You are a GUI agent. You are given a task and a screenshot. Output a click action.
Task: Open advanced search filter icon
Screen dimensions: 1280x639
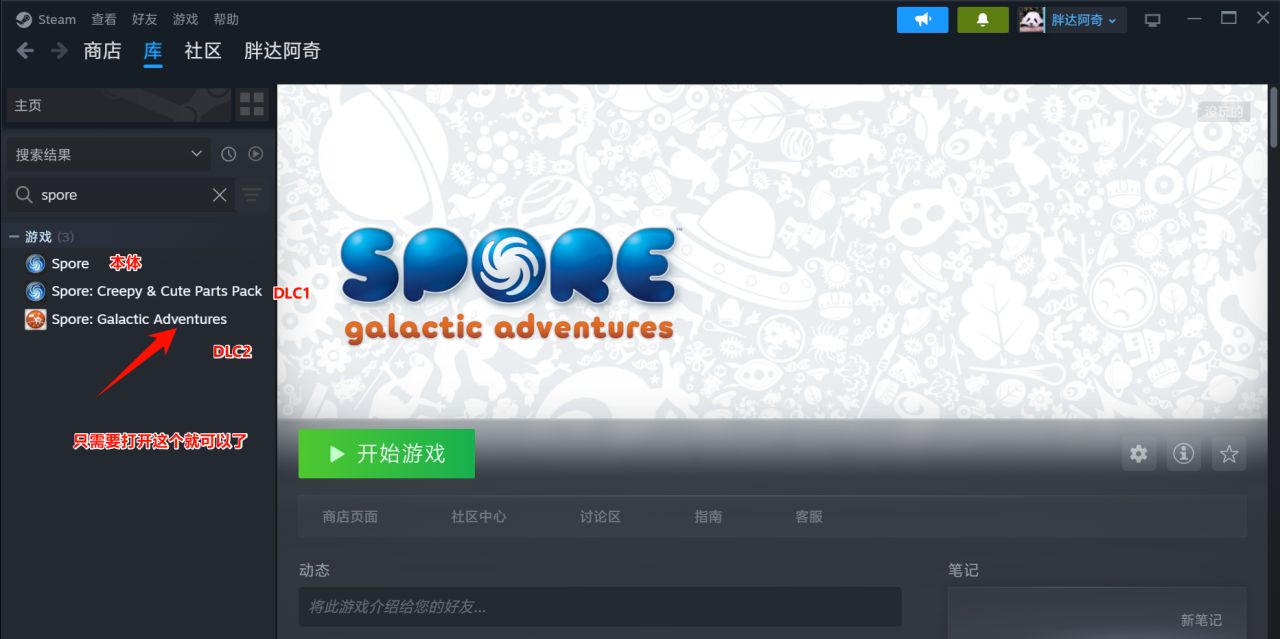(252, 195)
